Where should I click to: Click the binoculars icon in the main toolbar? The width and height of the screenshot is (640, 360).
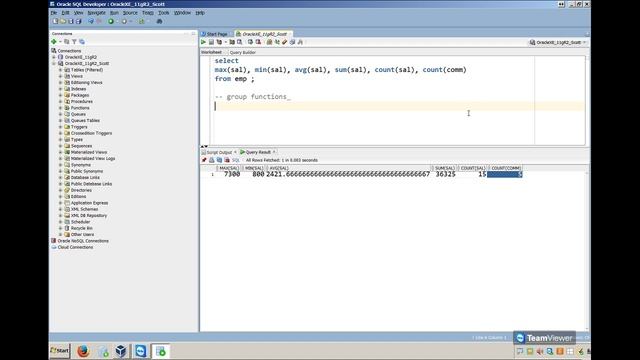tap(160, 21)
